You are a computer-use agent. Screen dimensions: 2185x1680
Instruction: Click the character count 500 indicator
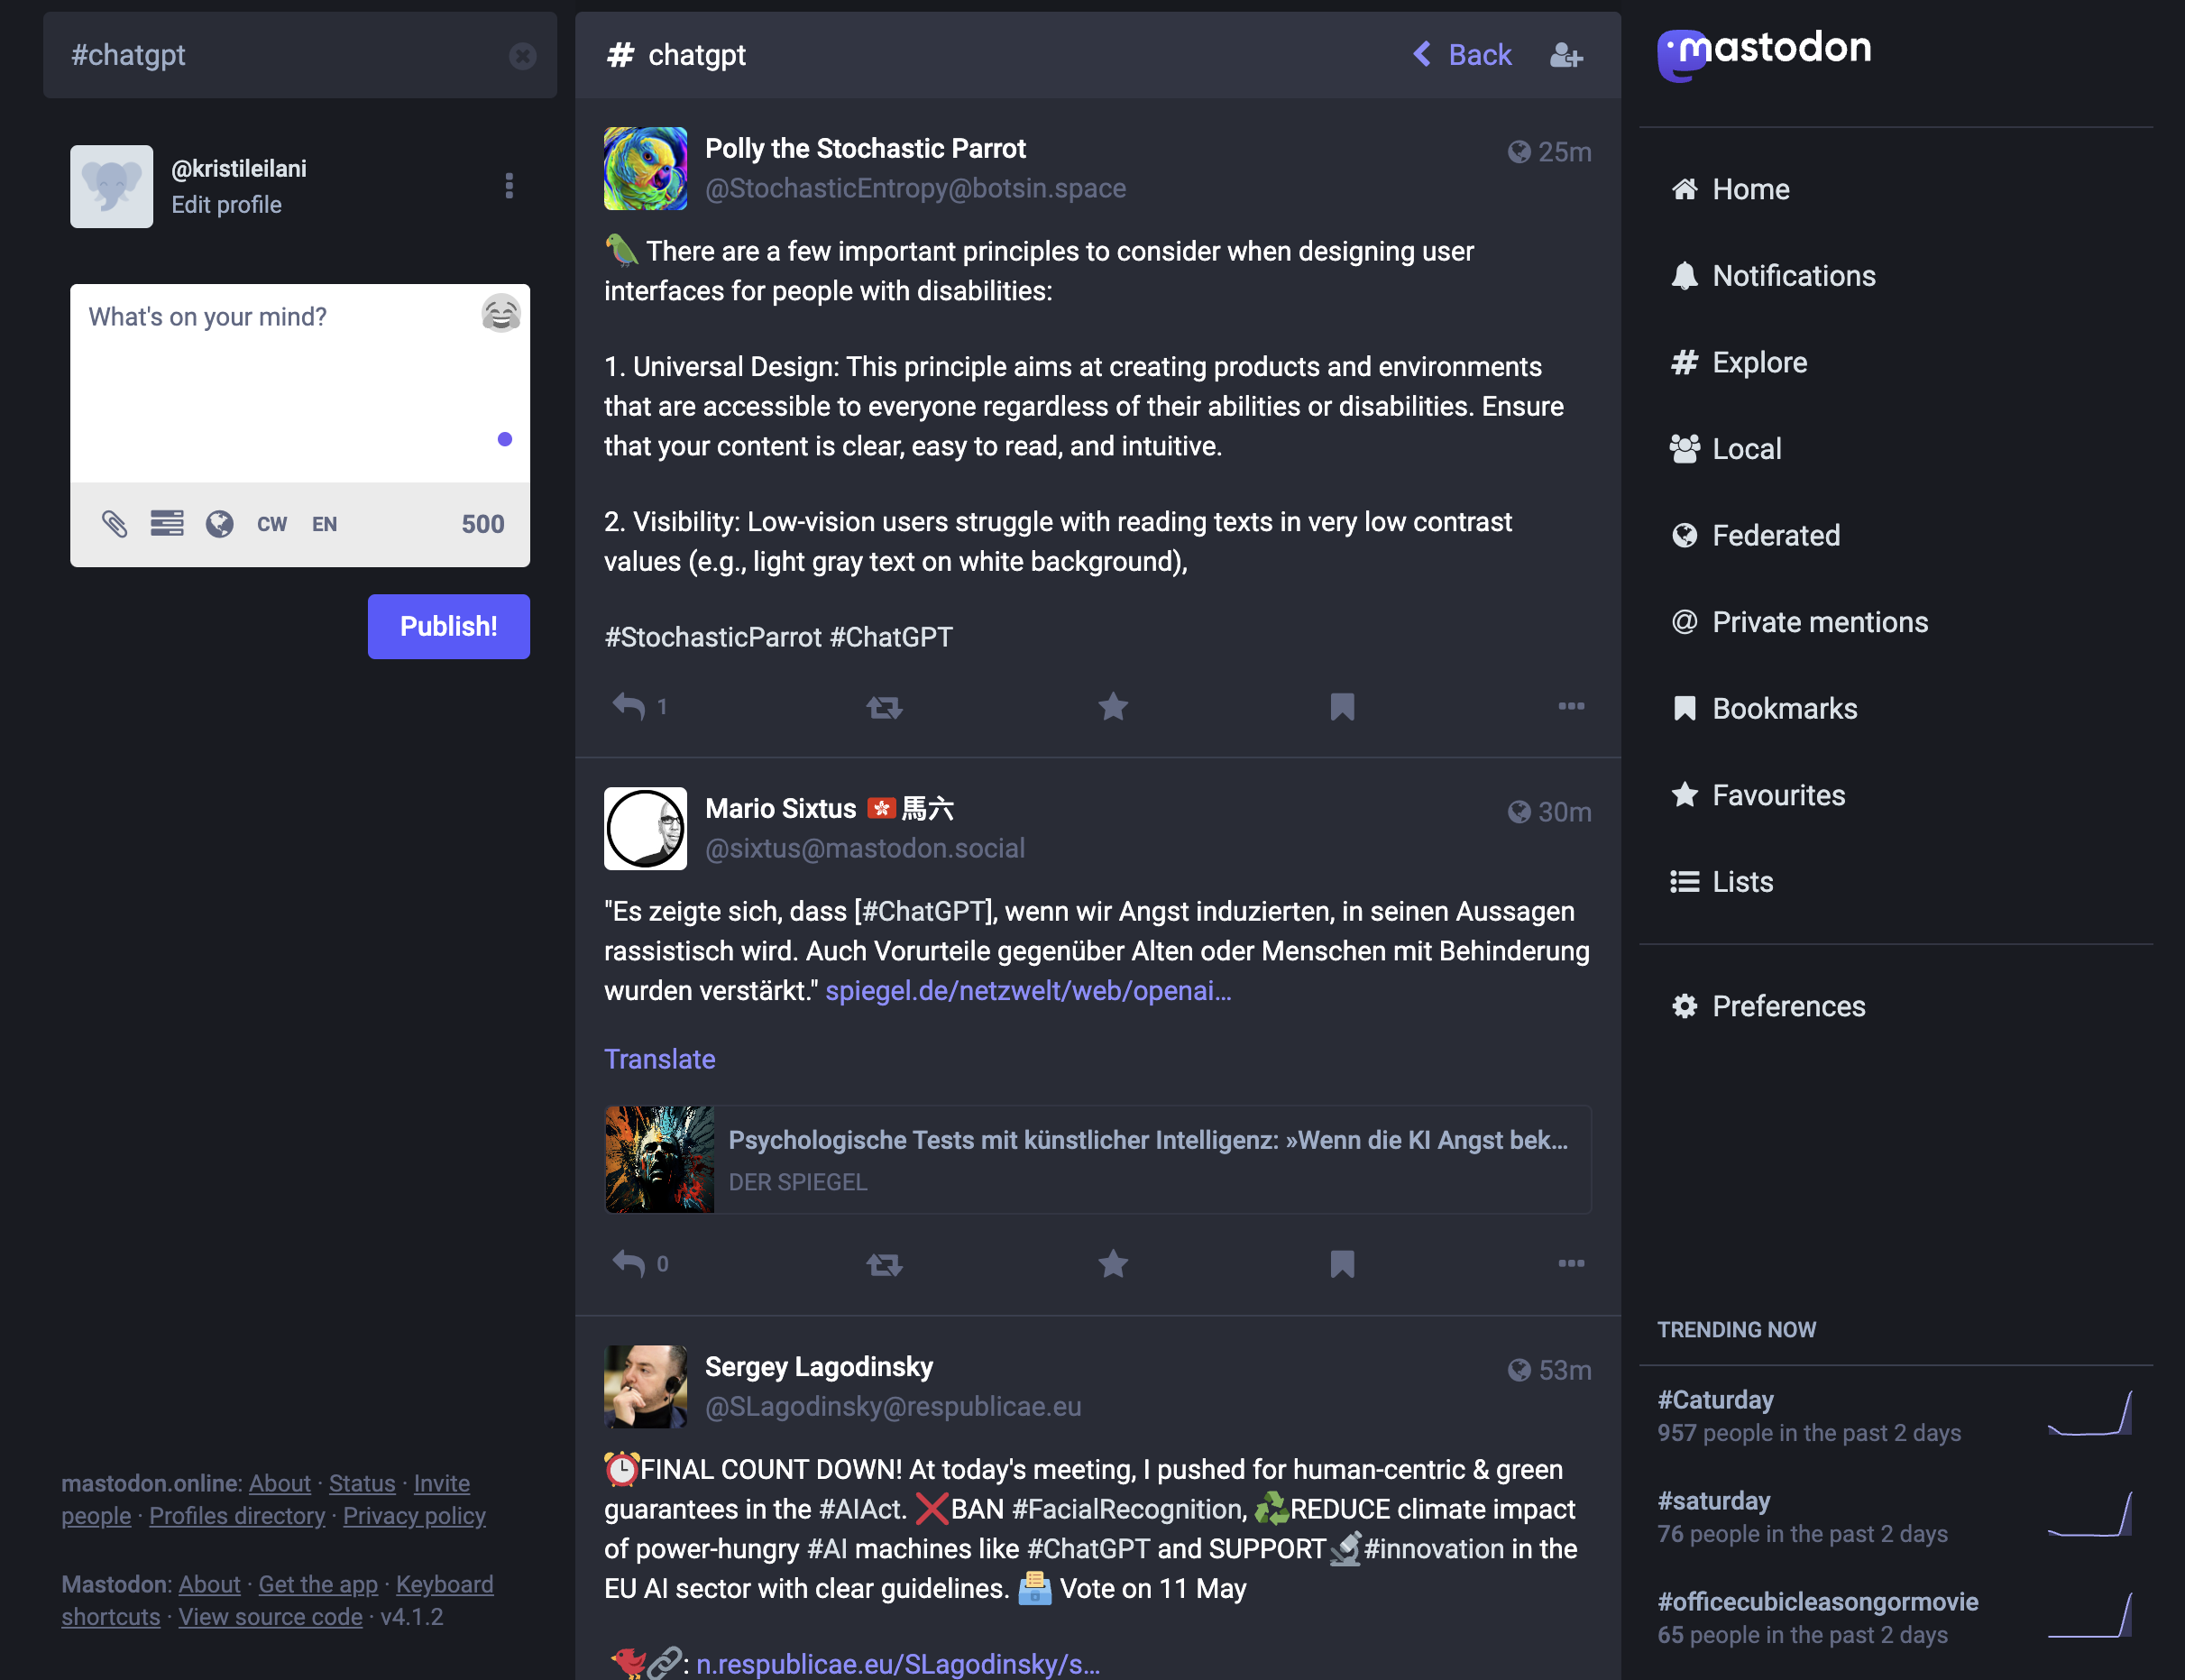[x=482, y=522]
